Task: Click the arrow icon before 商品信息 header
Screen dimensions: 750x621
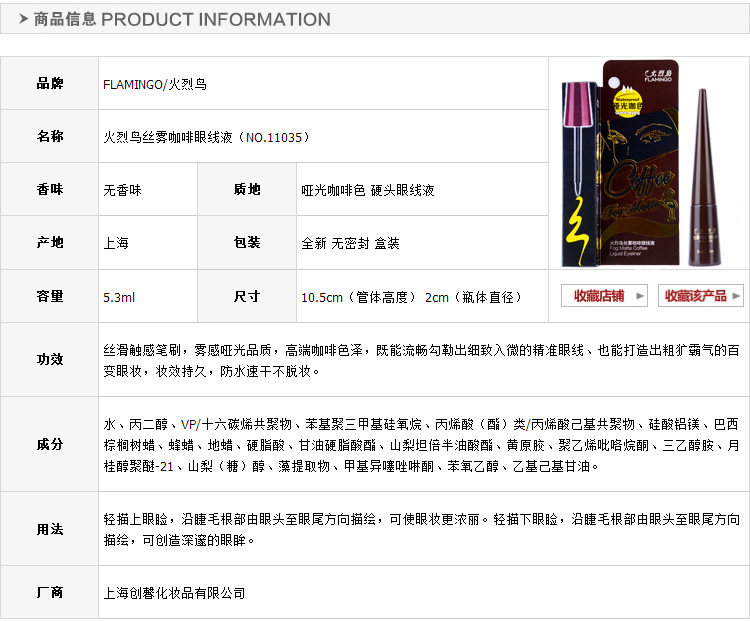Action: 23,19
